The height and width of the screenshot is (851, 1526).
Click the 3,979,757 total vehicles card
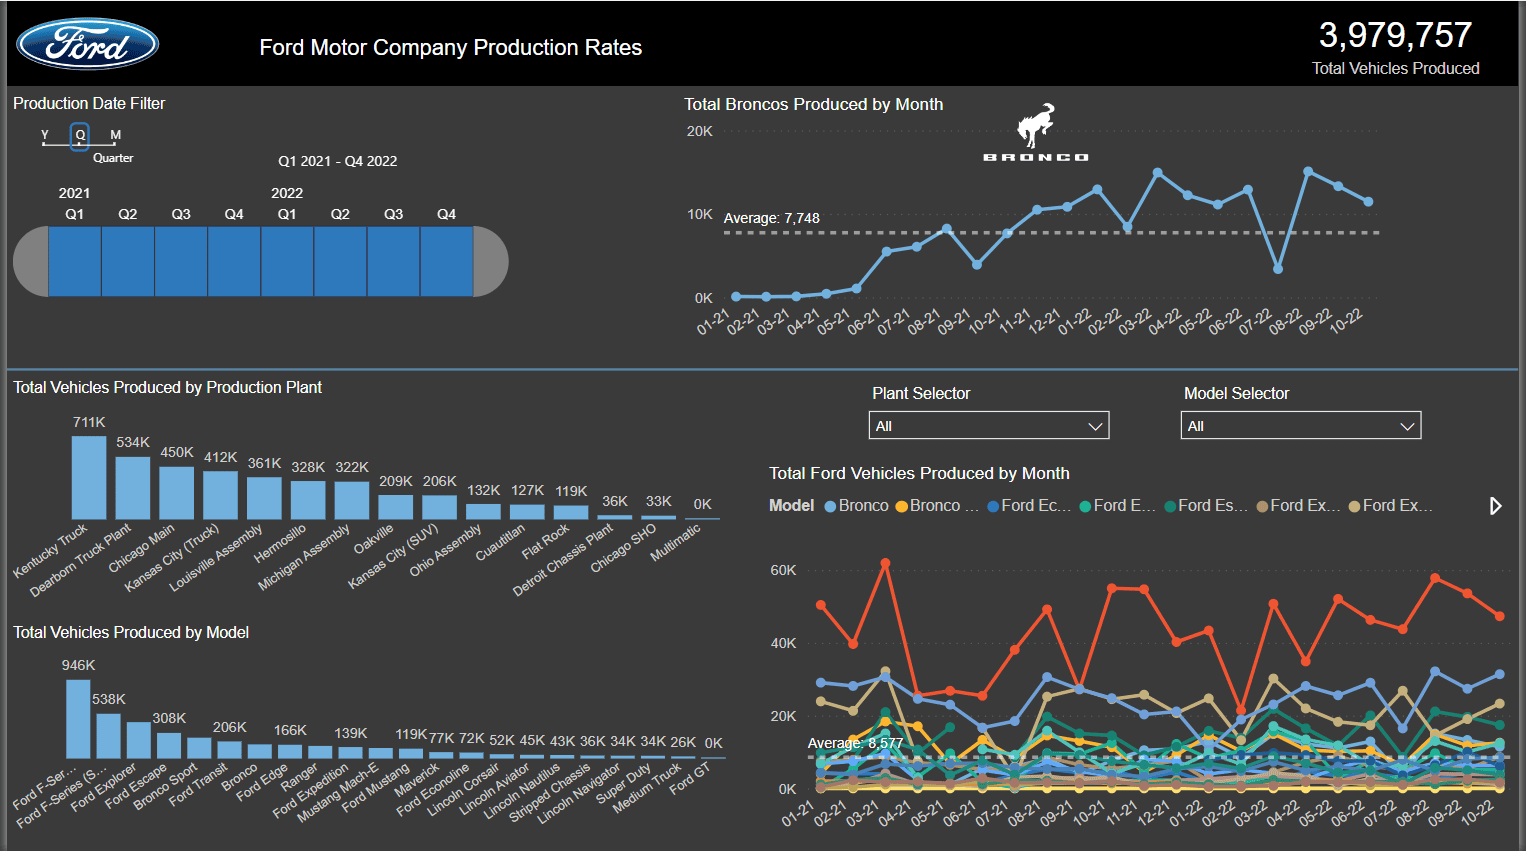click(x=1396, y=46)
